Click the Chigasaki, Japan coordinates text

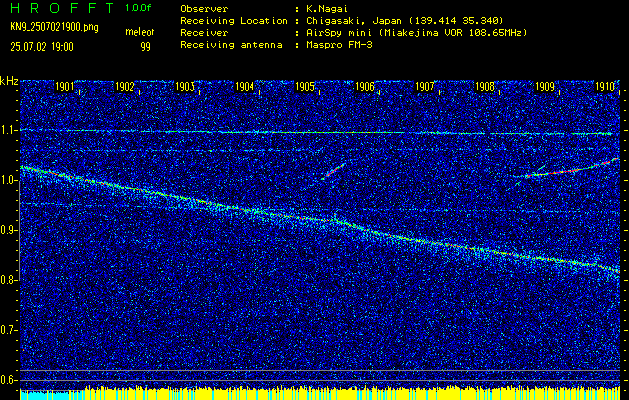point(405,21)
